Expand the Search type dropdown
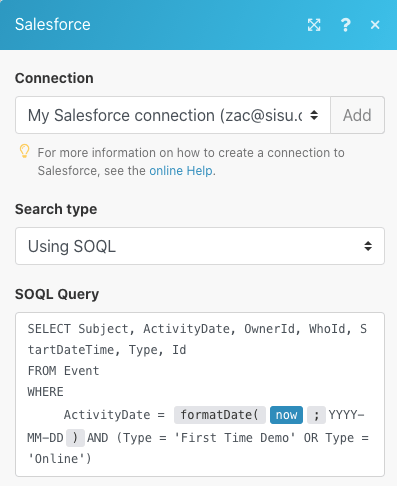The image size is (397, 486). click(200, 246)
